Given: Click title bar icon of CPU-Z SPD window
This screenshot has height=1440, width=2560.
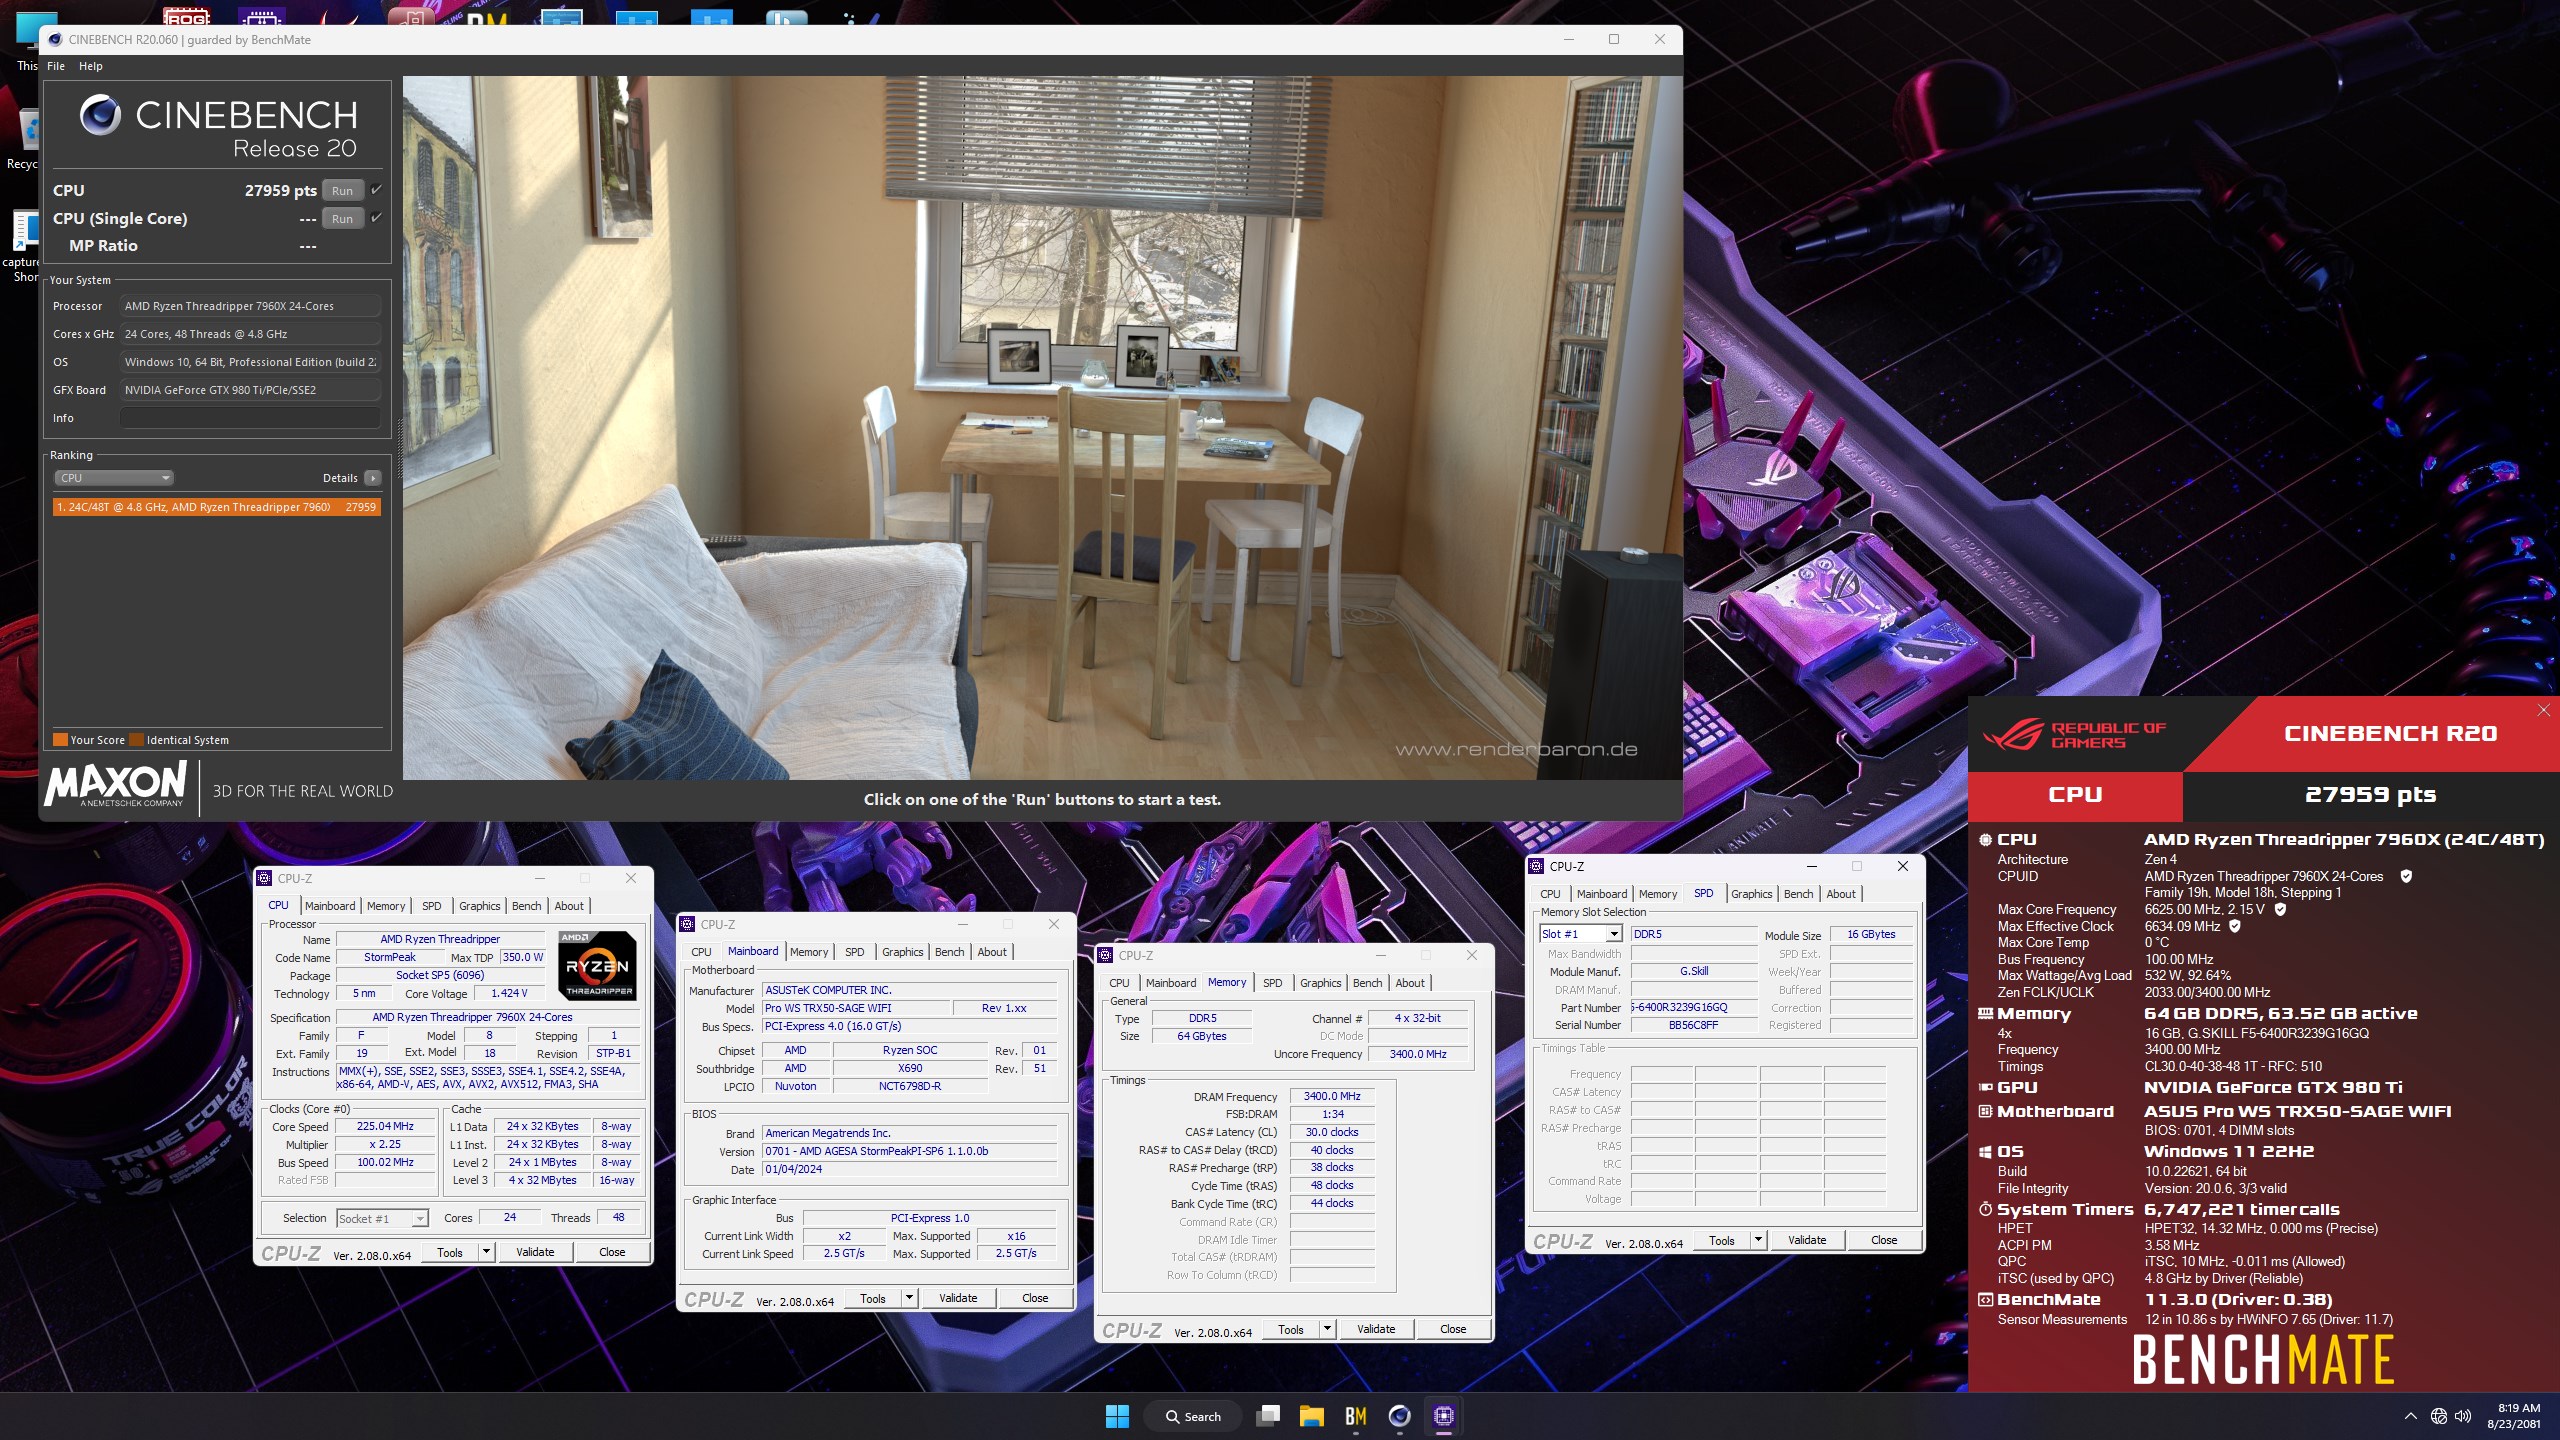Looking at the screenshot, I should 1537,866.
